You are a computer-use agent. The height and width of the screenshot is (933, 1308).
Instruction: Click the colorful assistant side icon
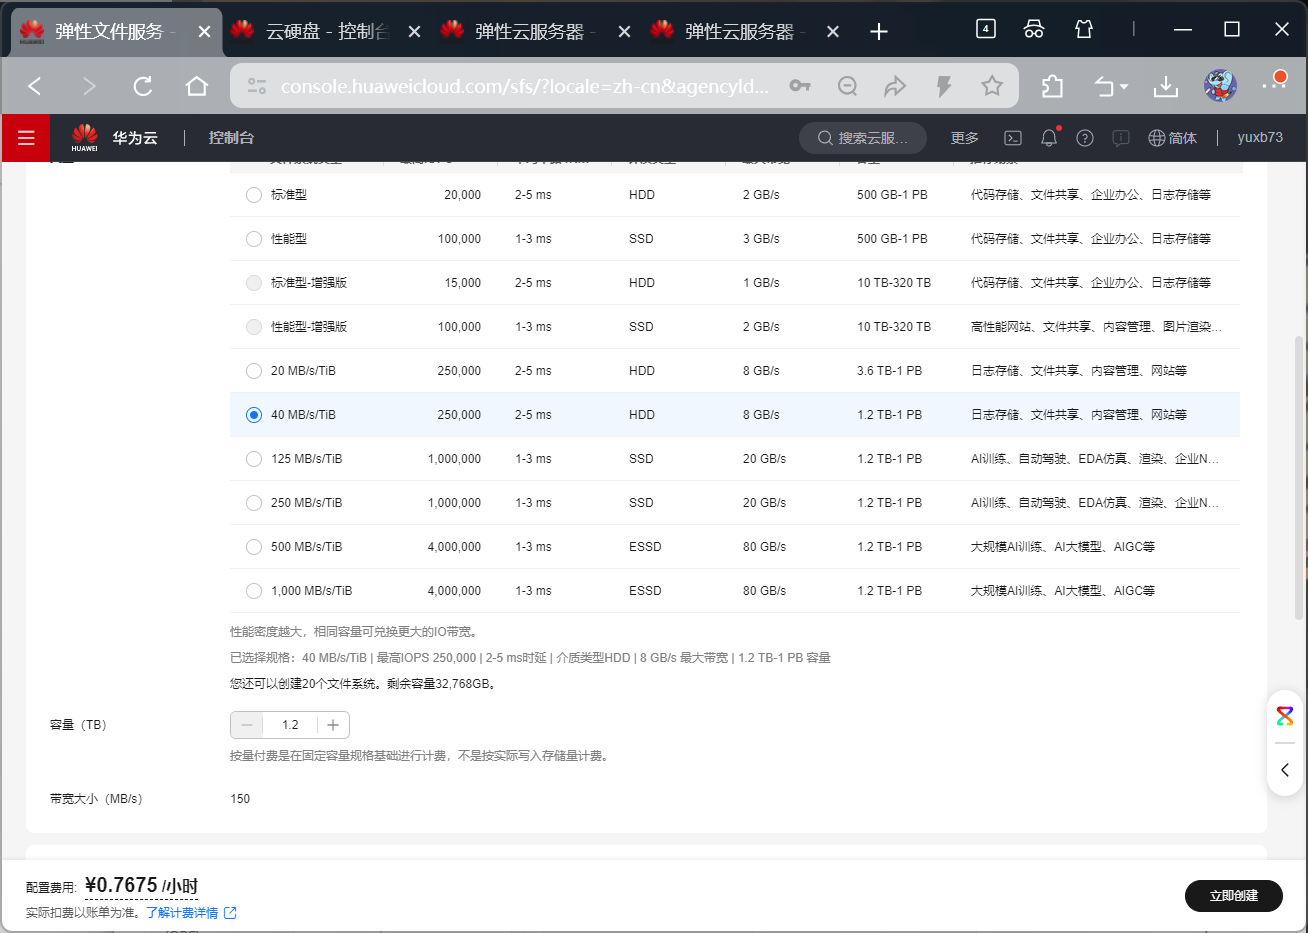pyautogui.click(x=1285, y=716)
